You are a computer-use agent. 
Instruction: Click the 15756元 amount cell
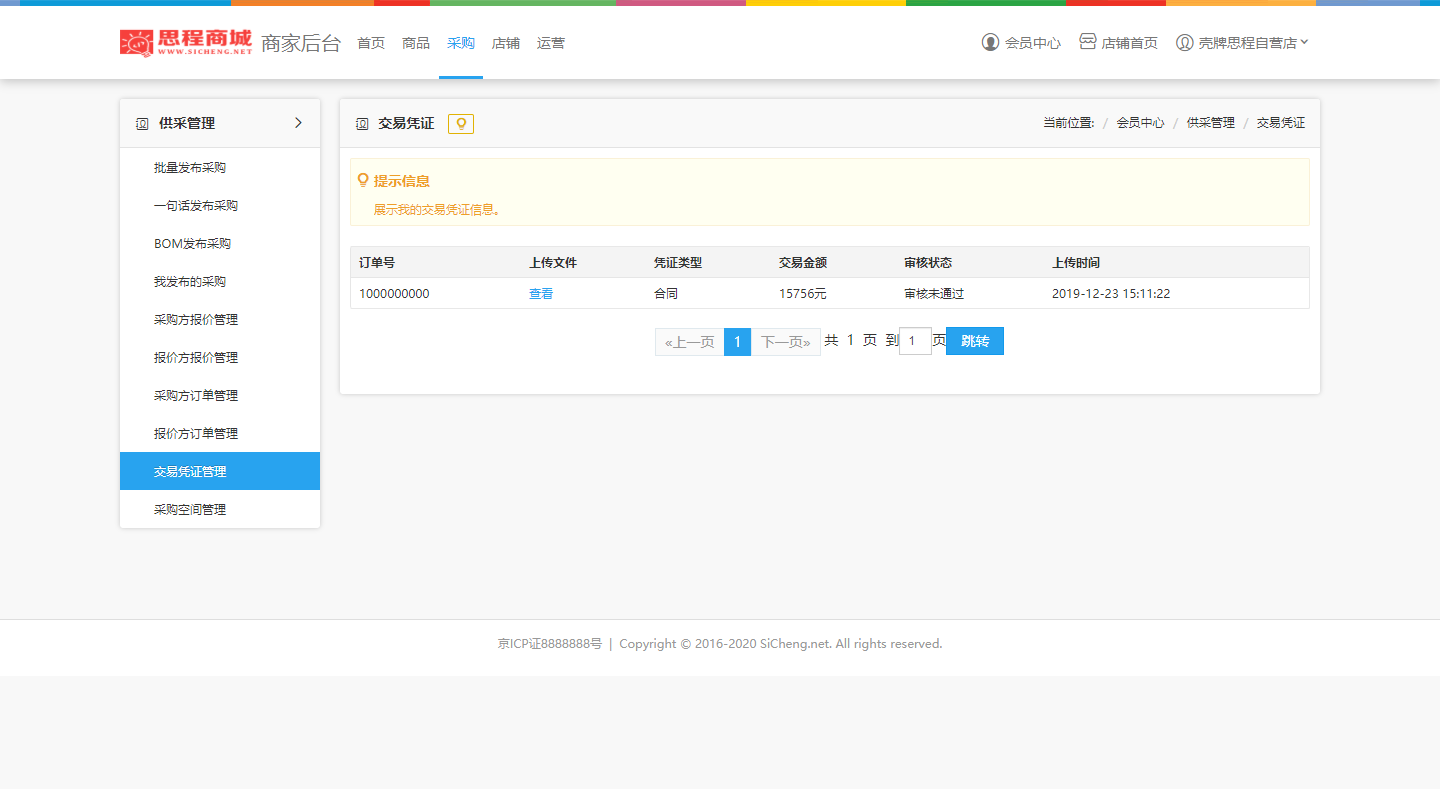click(803, 294)
